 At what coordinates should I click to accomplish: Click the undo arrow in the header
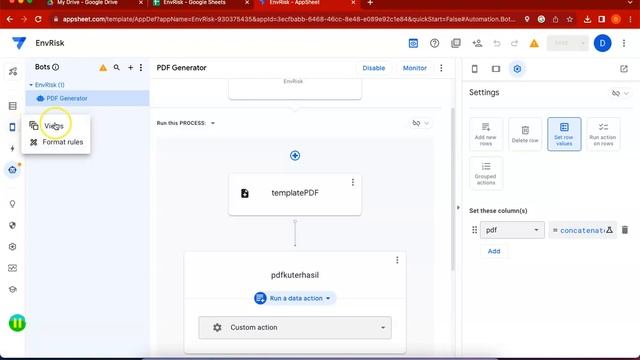click(497, 43)
